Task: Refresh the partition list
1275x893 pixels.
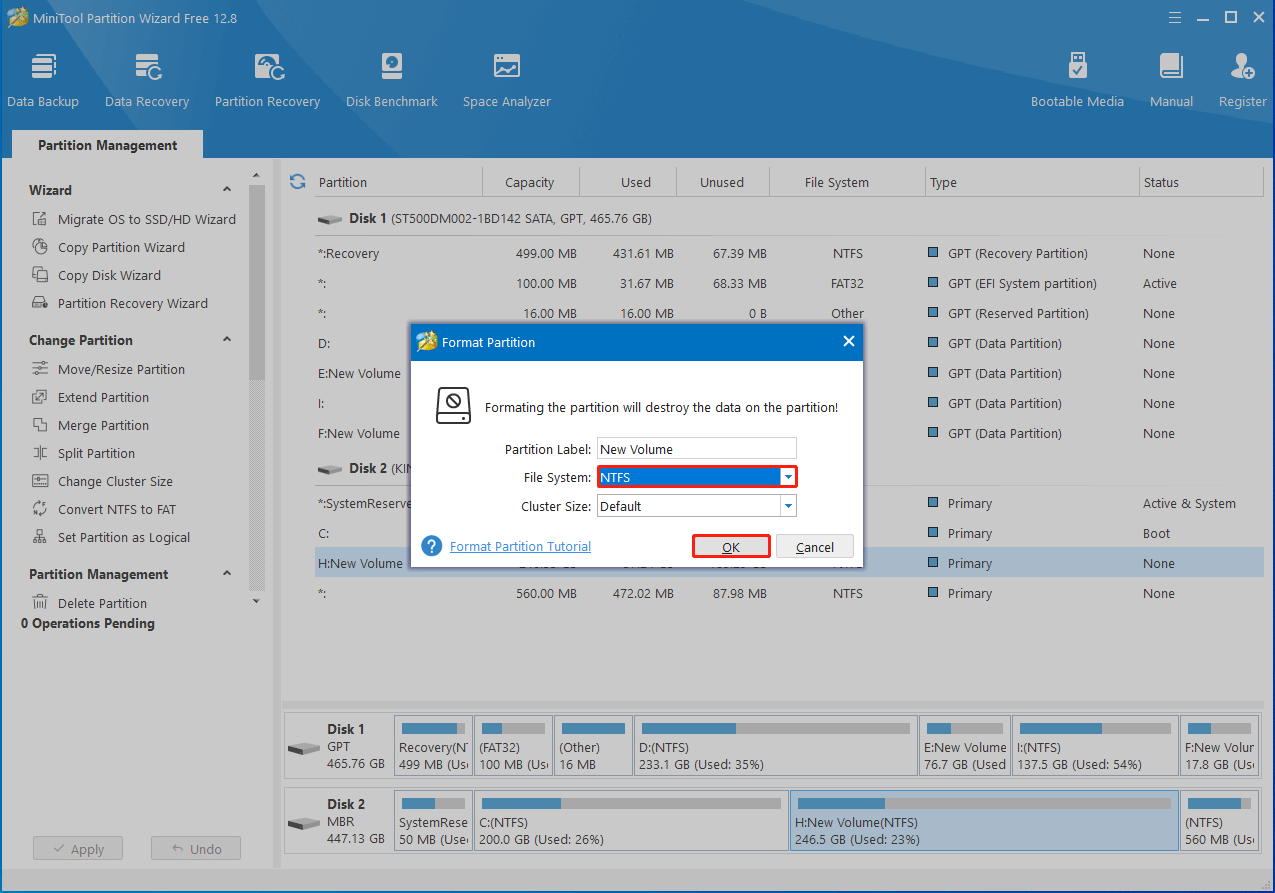Action: (297, 181)
